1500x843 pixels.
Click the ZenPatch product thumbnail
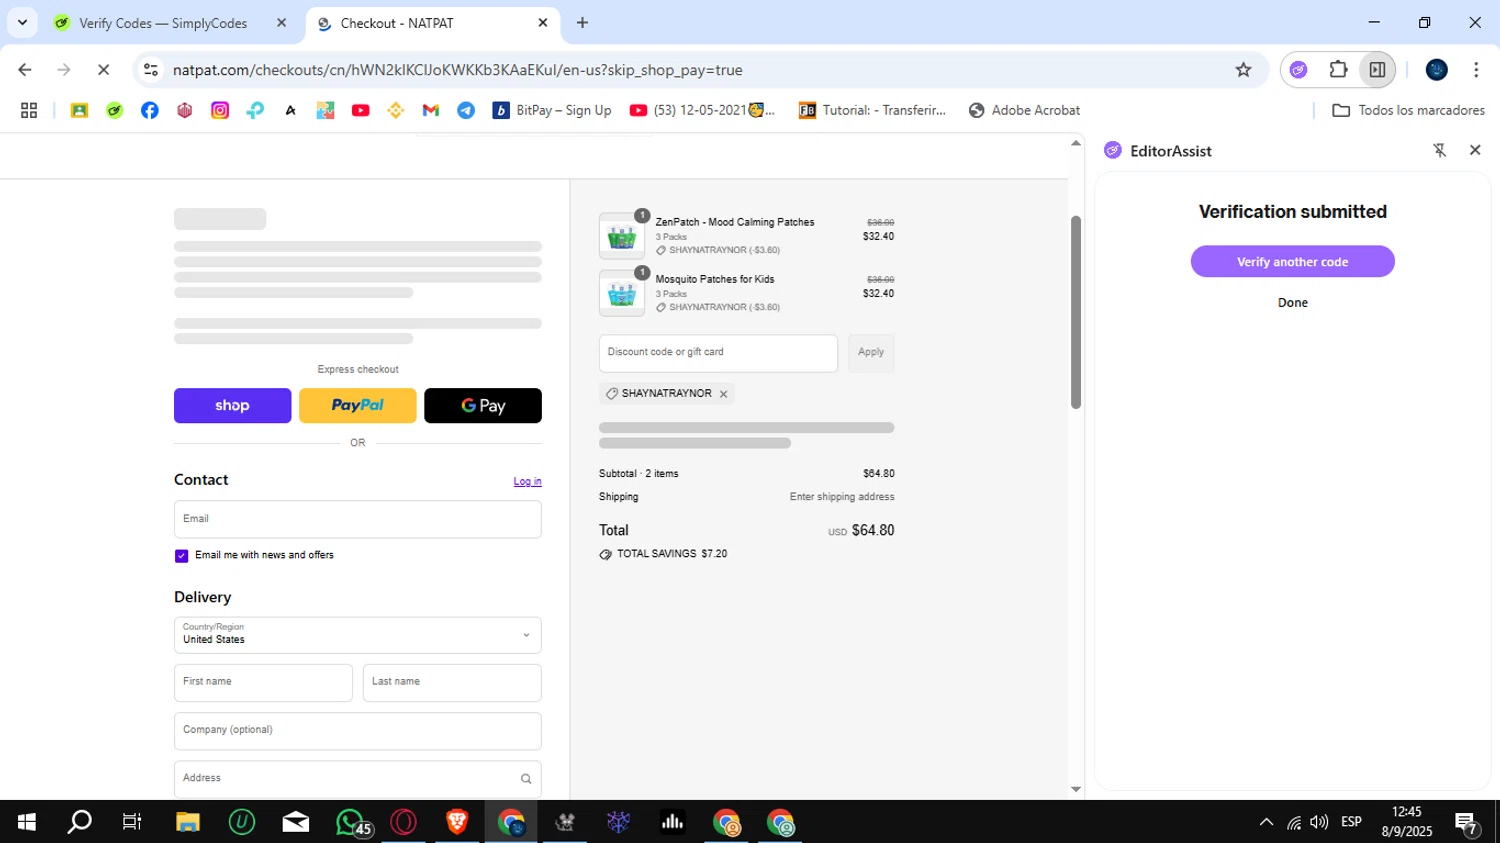pos(622,237)
